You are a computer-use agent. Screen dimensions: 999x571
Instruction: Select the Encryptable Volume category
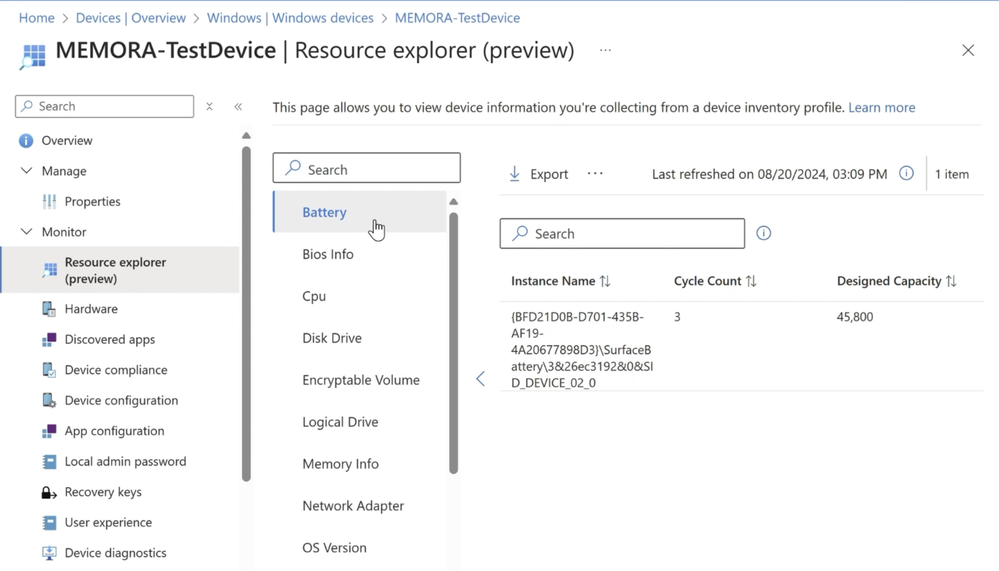[360, 380]
